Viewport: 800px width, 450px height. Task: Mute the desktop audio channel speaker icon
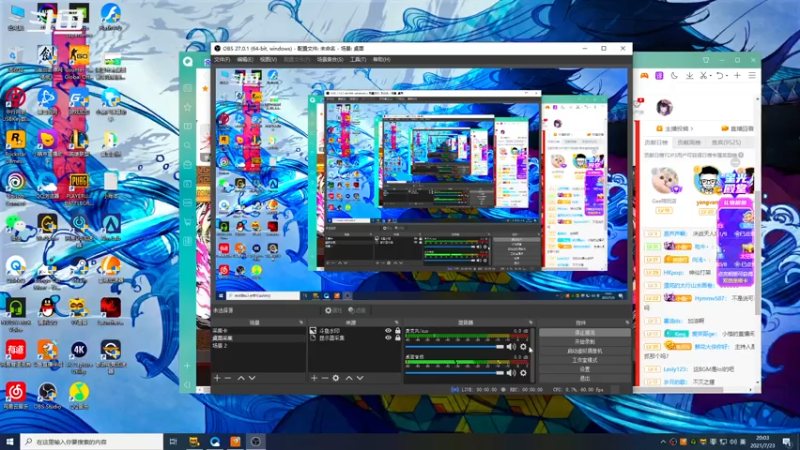click(x=511, y=373)
